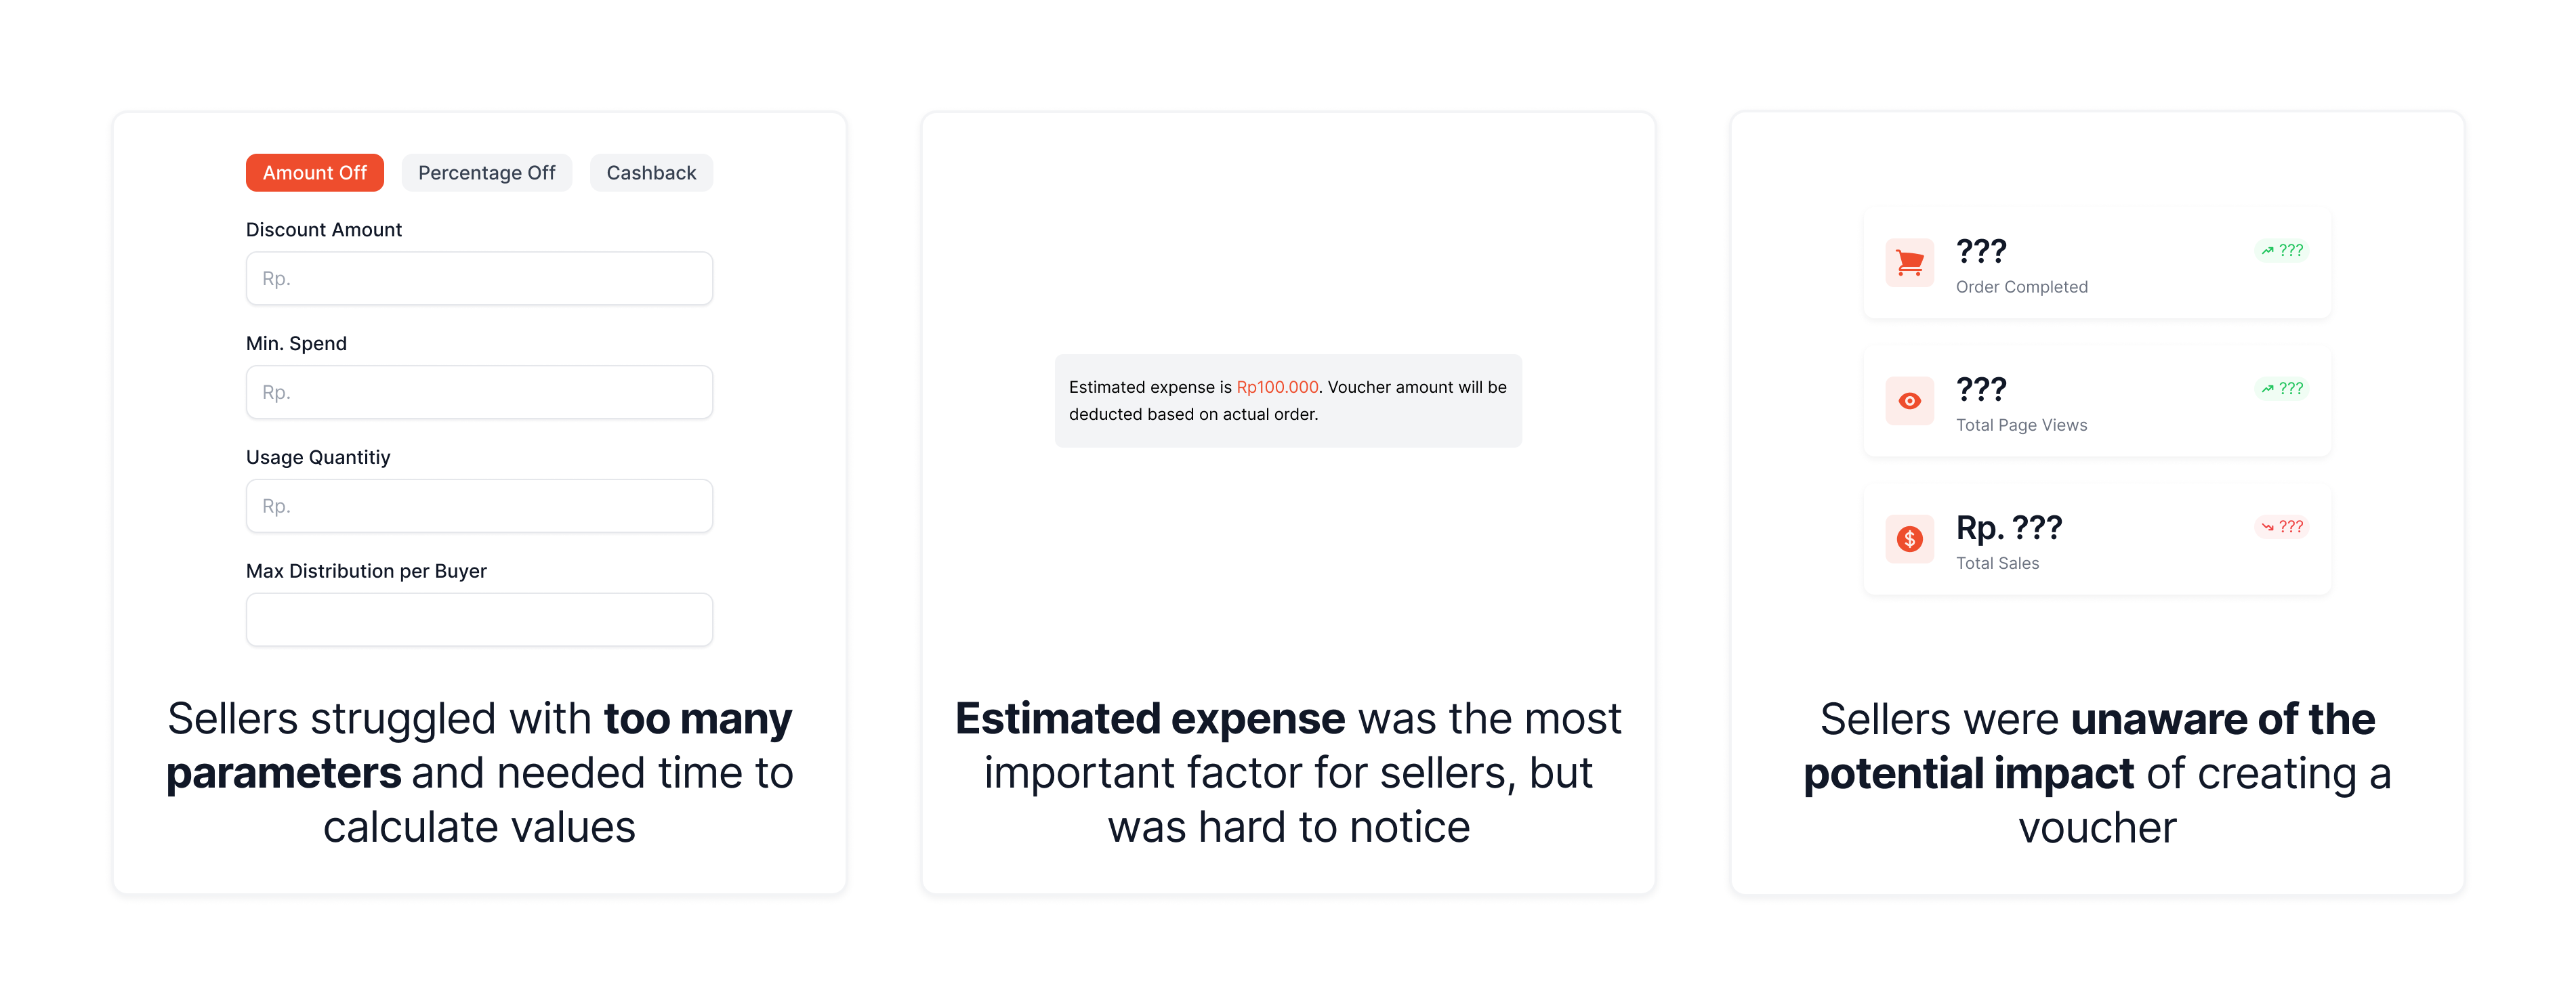
Task: Click into the Min. Spend field
Action: [479, 392]
